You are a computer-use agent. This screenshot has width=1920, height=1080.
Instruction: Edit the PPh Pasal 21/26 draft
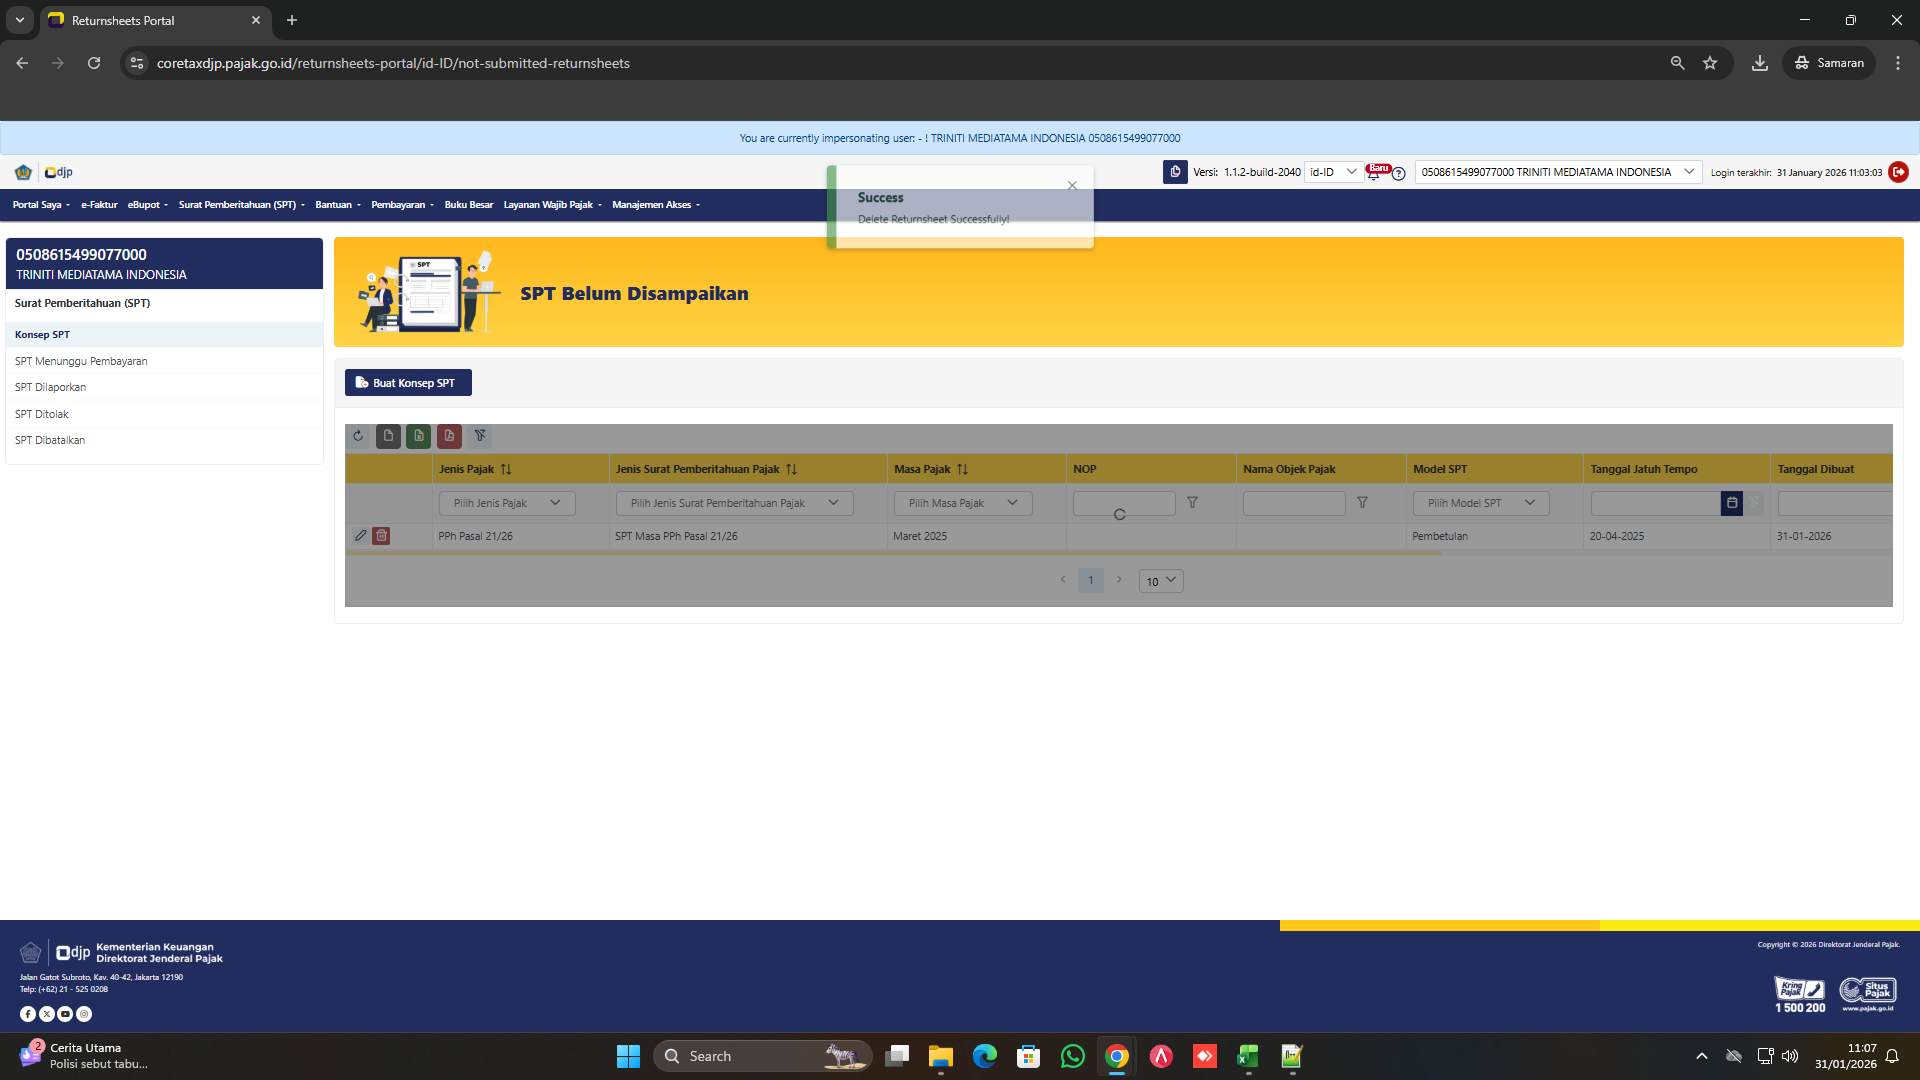[x=361, y=536]
